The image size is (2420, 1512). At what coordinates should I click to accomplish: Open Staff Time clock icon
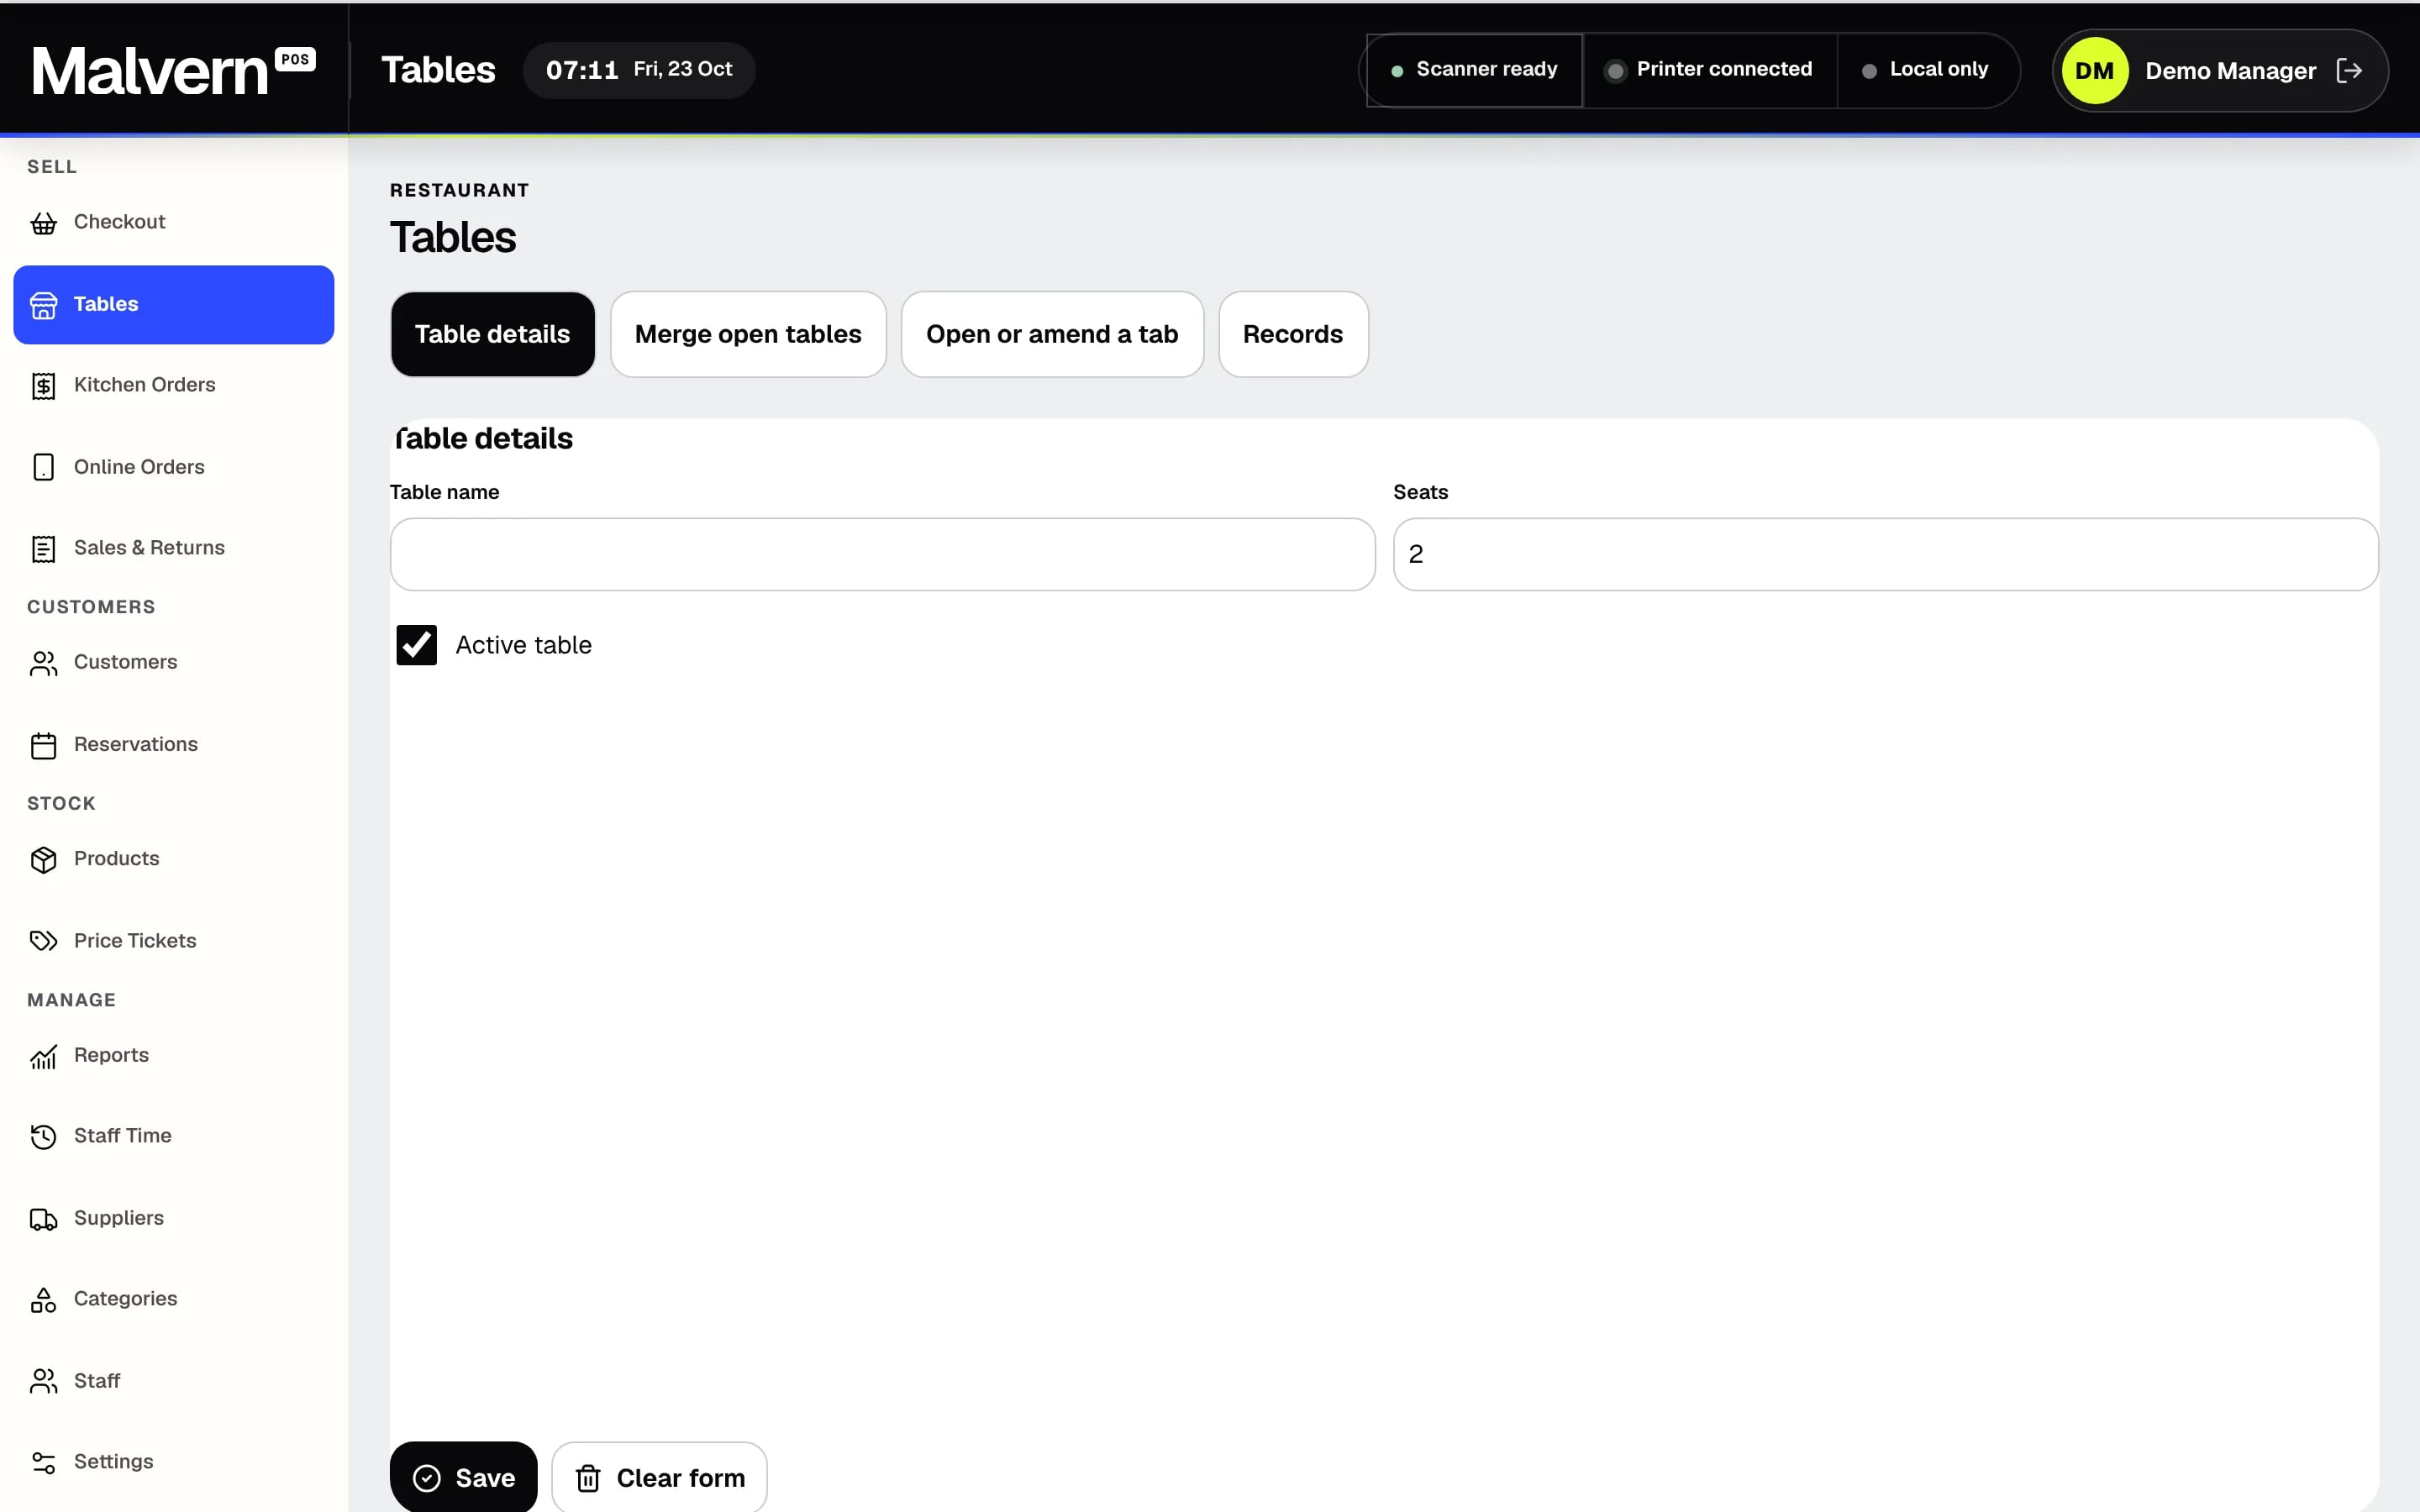click(43, 1137)
